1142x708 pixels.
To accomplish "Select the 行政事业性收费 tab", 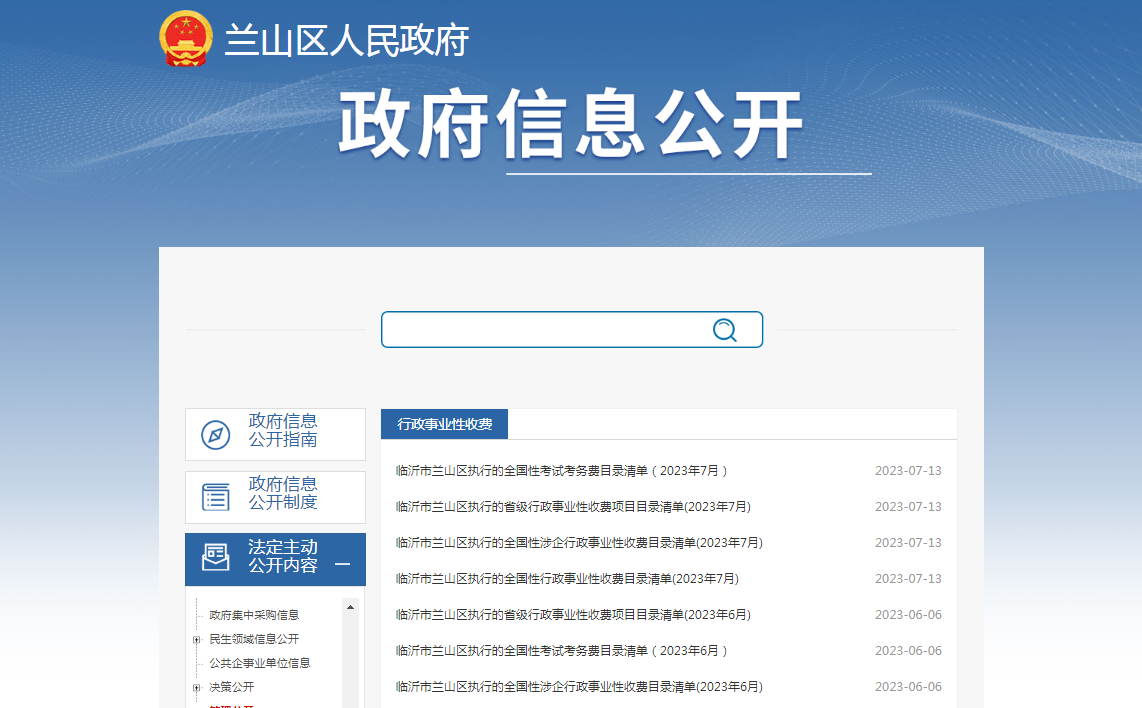I will tap(444, 424).
